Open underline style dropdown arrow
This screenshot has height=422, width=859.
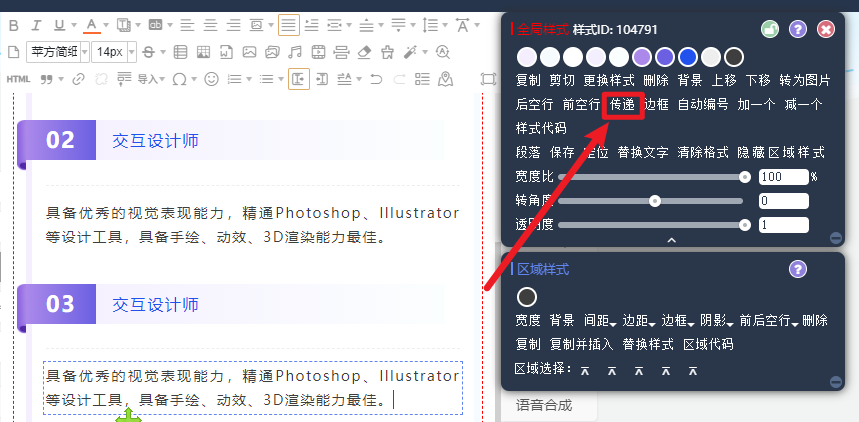73,25
